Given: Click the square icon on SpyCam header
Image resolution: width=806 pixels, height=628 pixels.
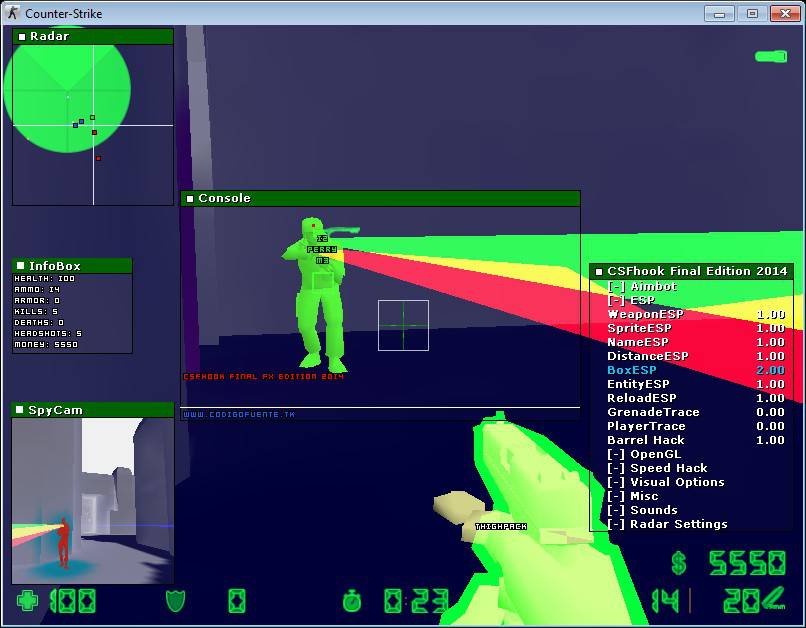Looking at the screenshot, I should tap(19, 410).
